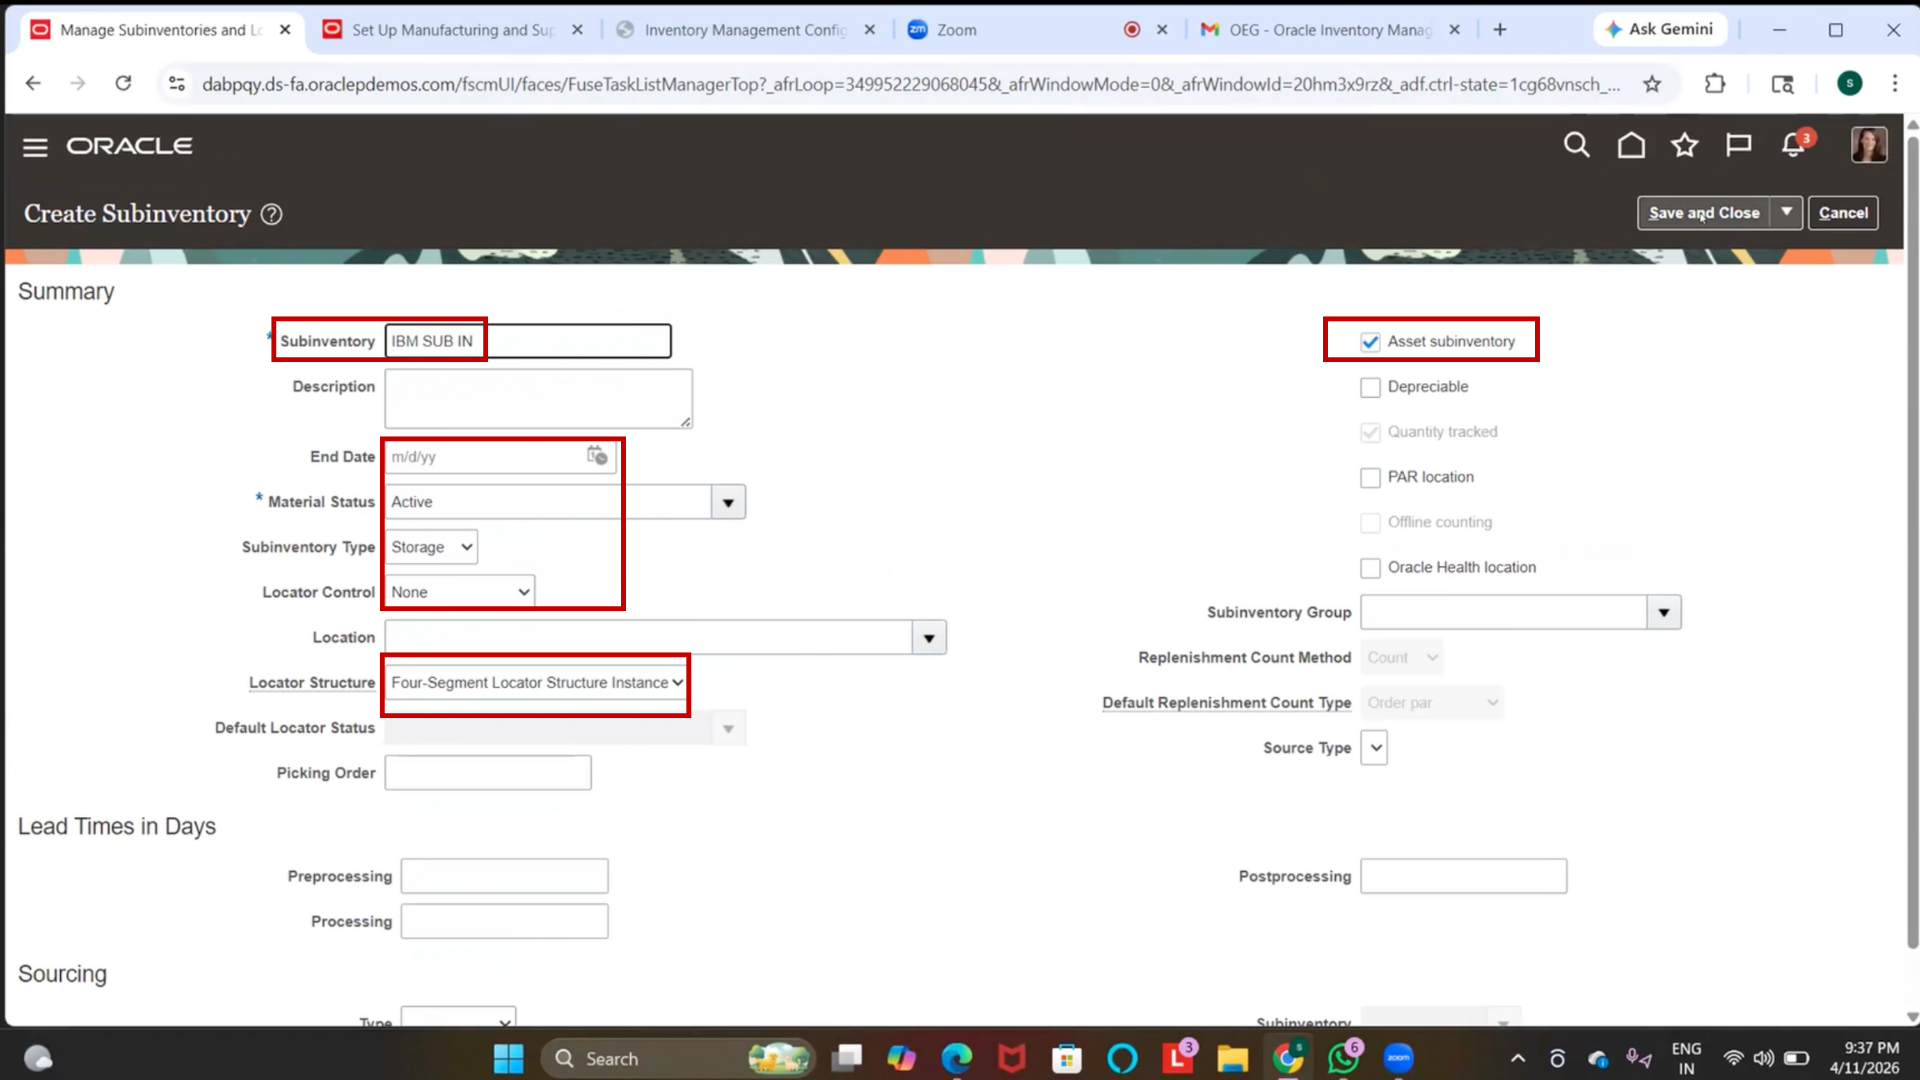Expand the Location dropdown arrow
The height and width of the screenshot is (1080, 1920).
[929, 638]
